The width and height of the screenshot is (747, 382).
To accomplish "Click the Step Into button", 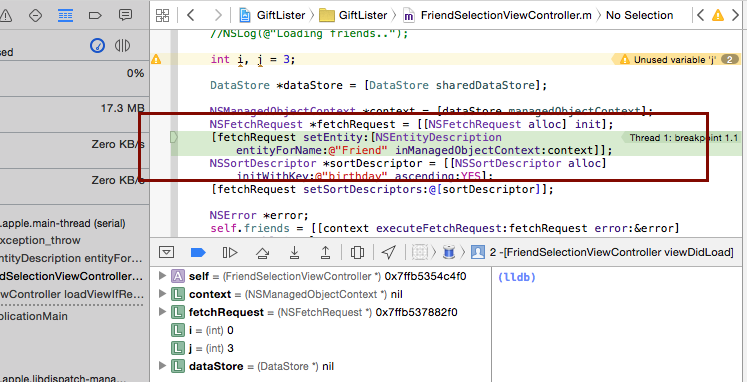I will click(x=294, y=252).
